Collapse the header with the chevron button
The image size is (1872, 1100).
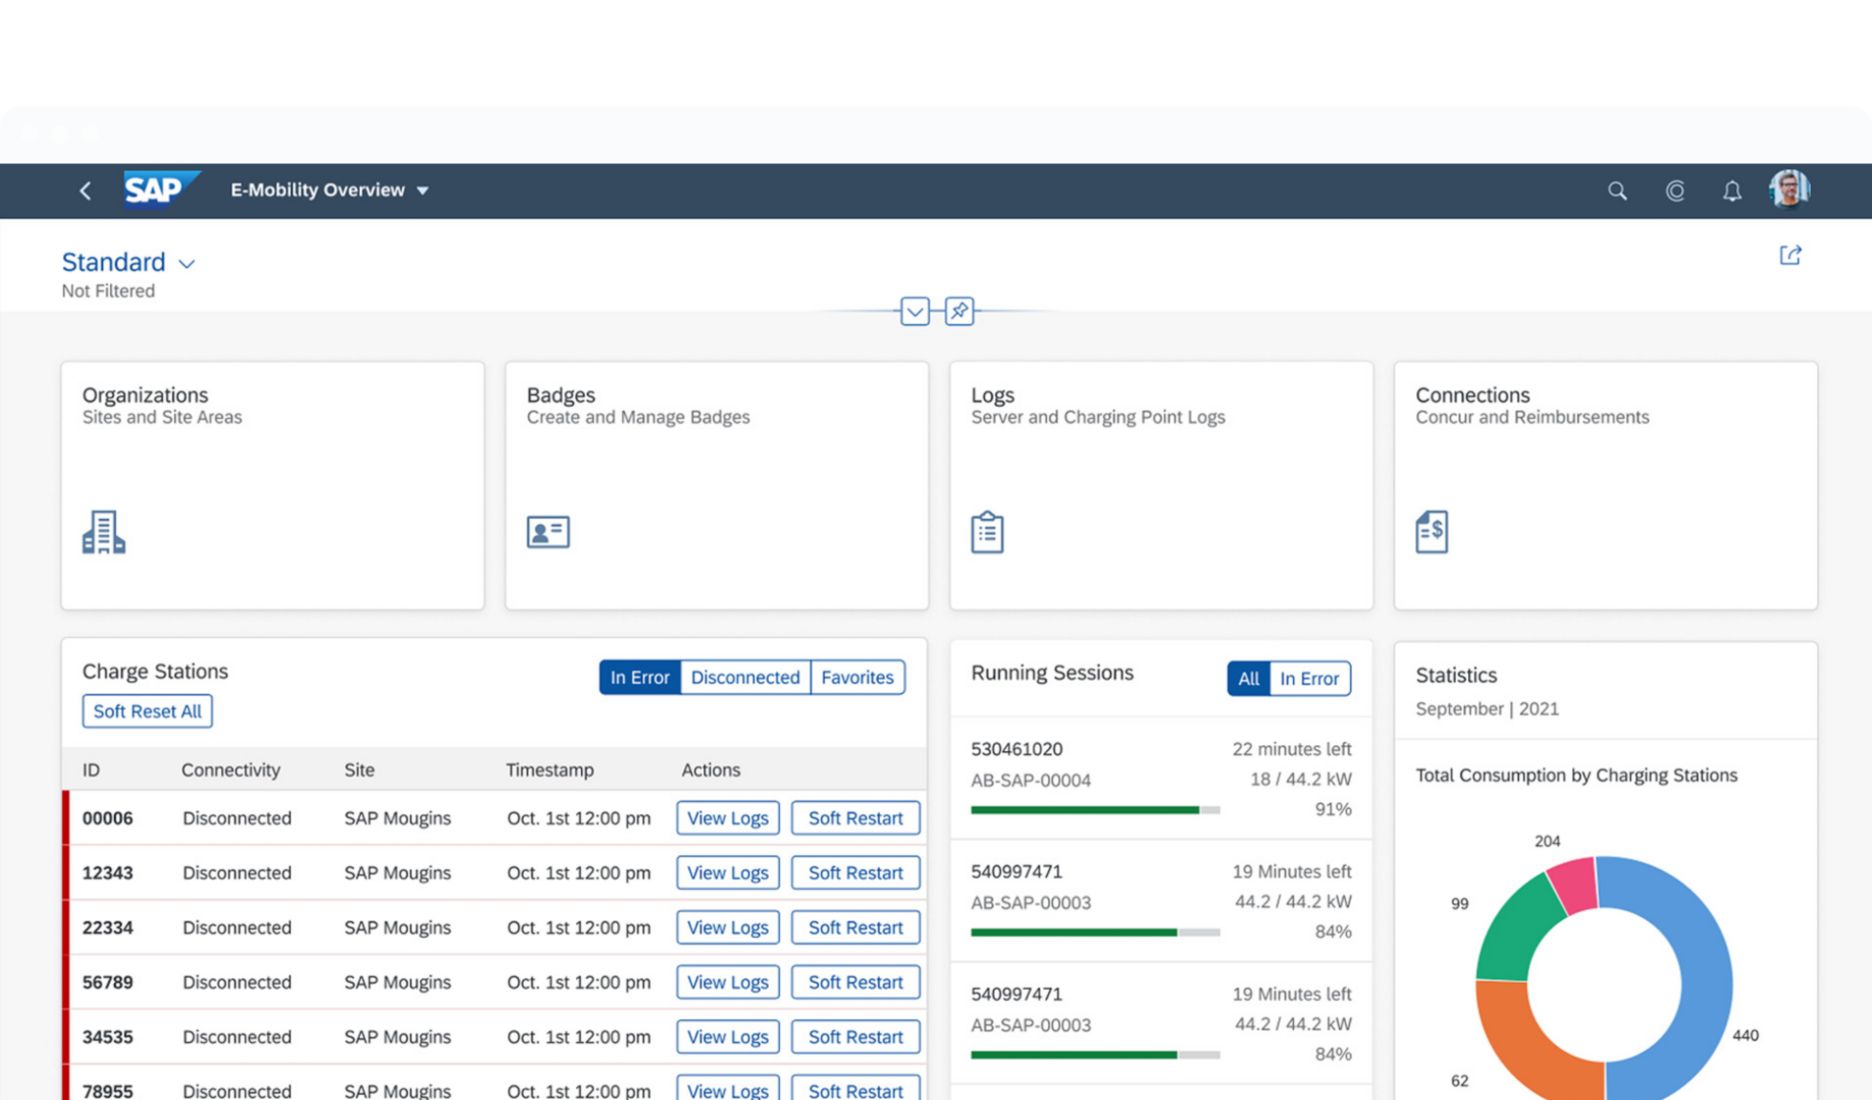[x=914, y=311]
